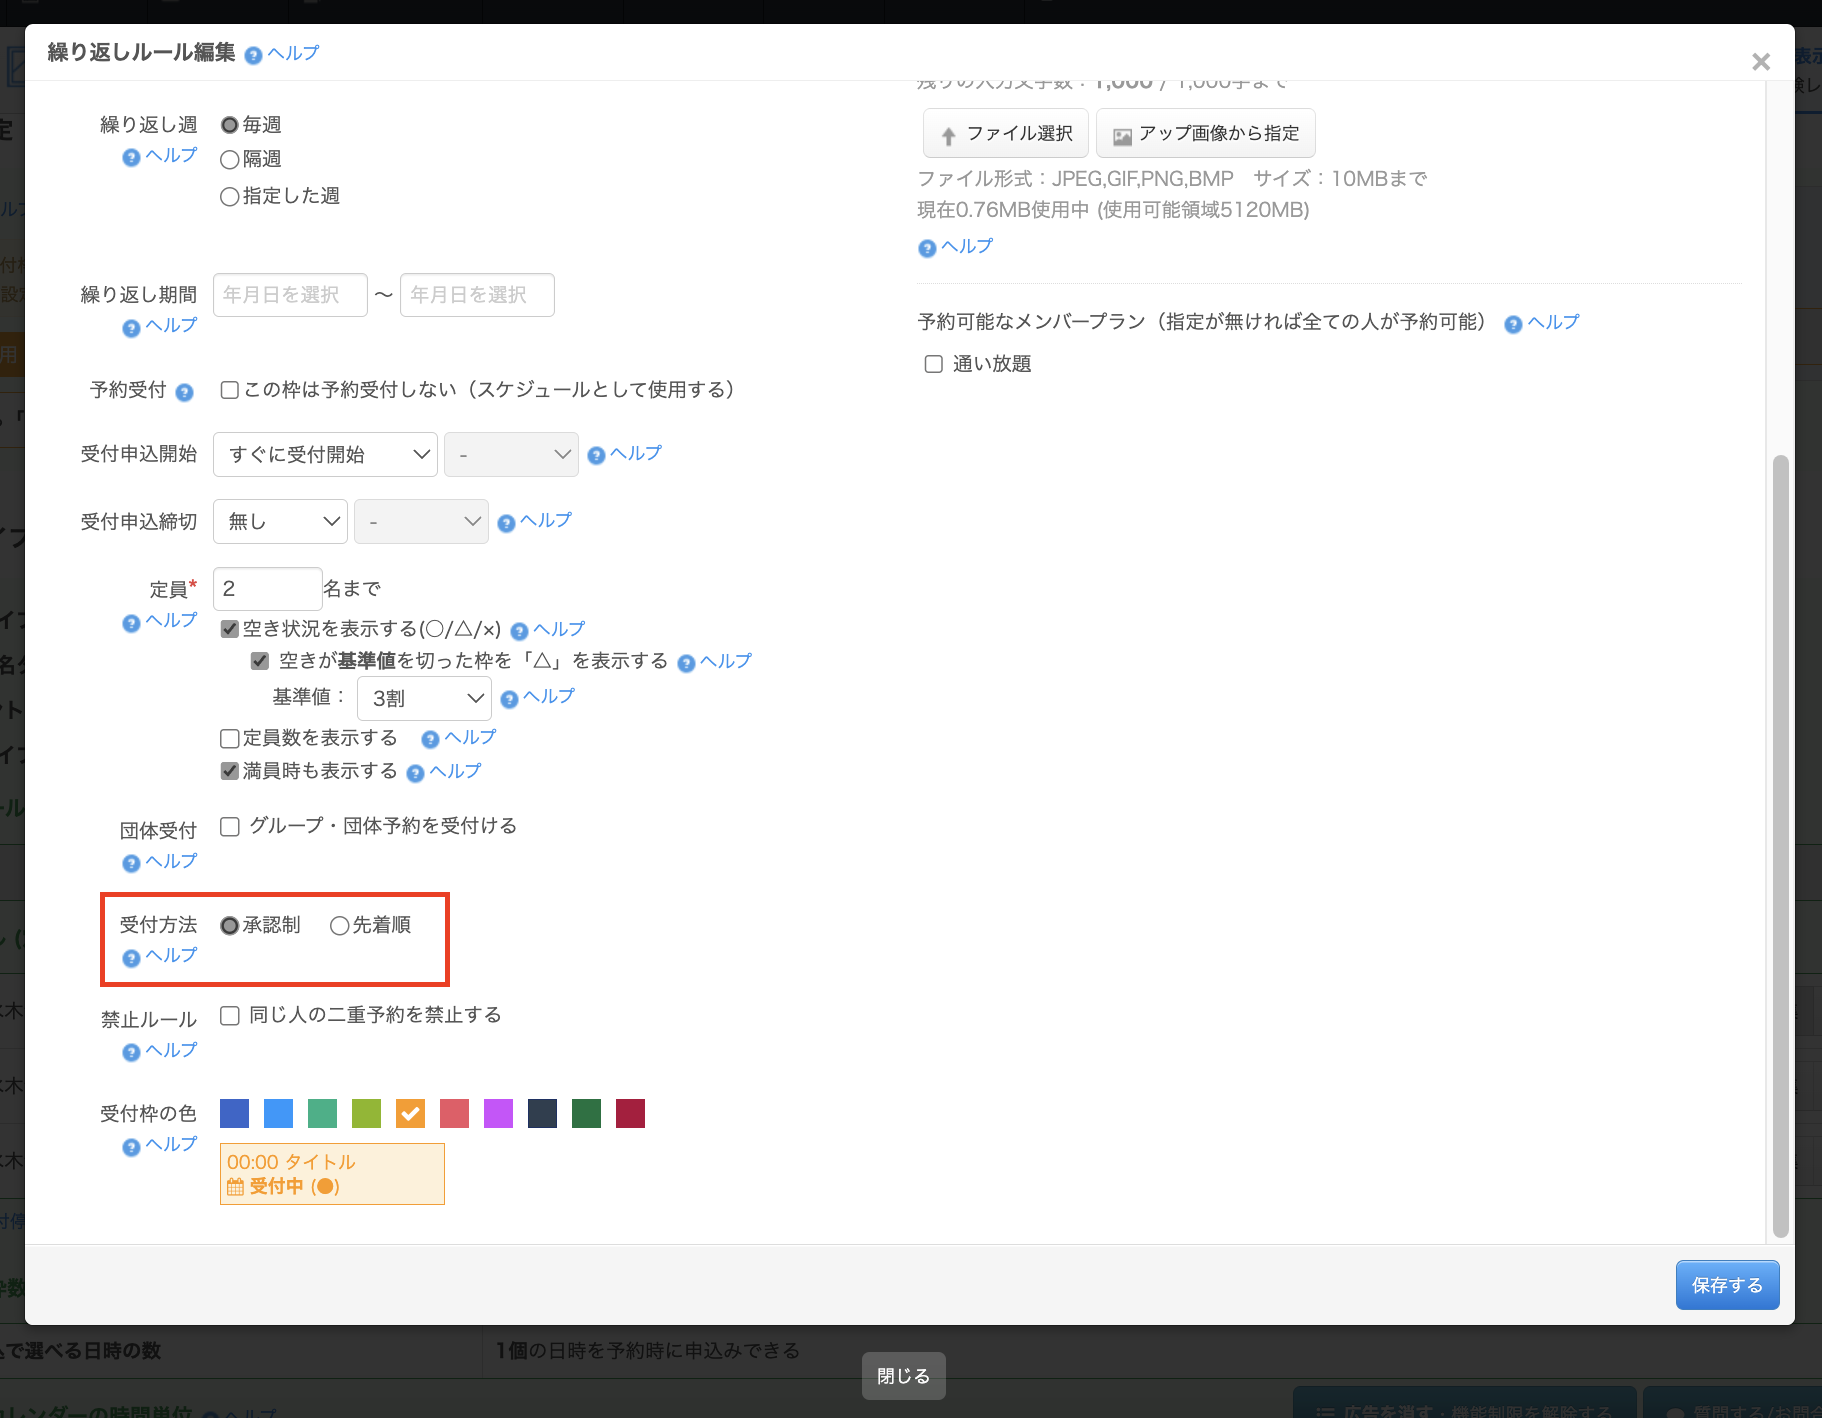Click the 保存する button
Screen dimensions: 1822x1418
click(x=1726, y=1285)
